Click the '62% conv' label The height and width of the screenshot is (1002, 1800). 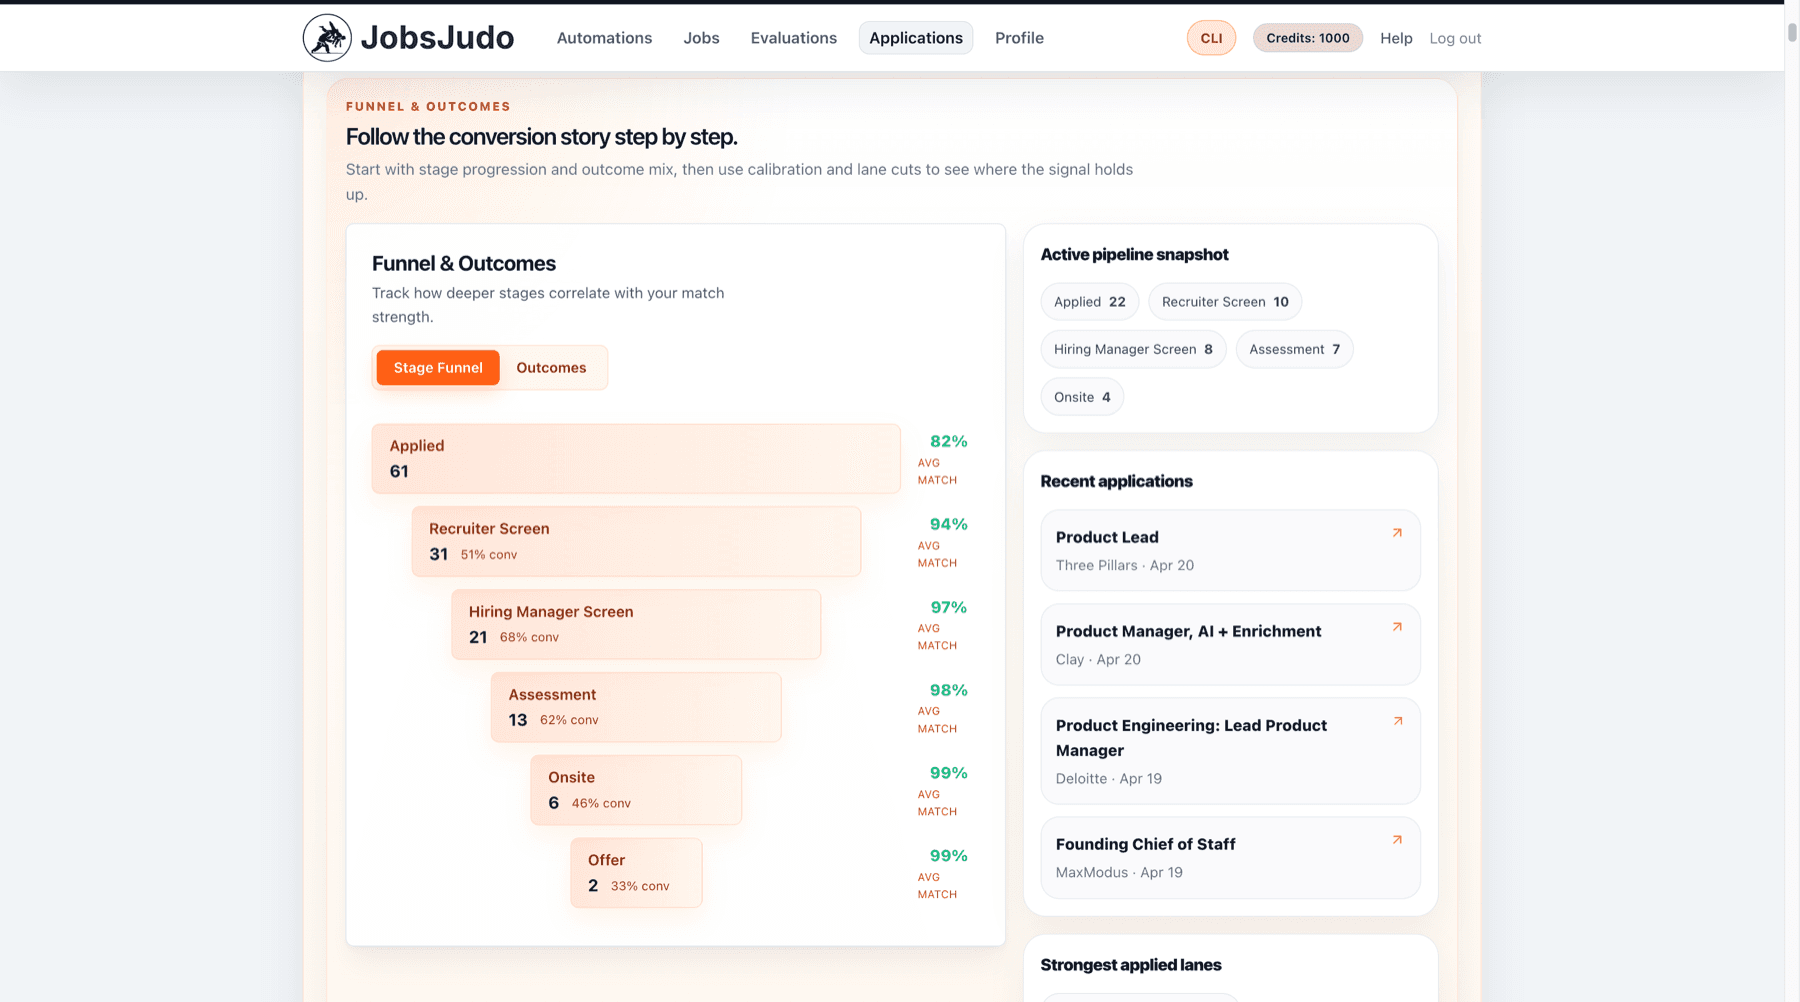569,720
